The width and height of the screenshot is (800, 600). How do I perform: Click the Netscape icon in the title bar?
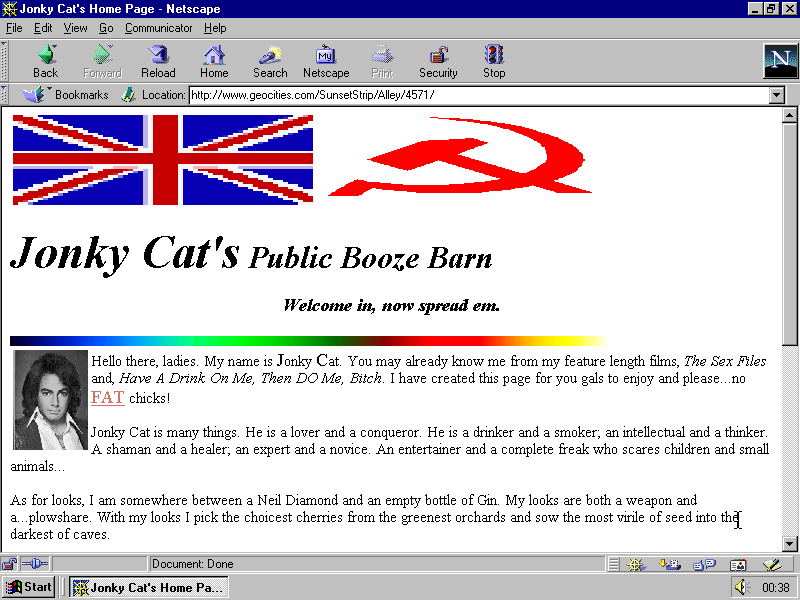pyautogui.click(x=9, y=9)
